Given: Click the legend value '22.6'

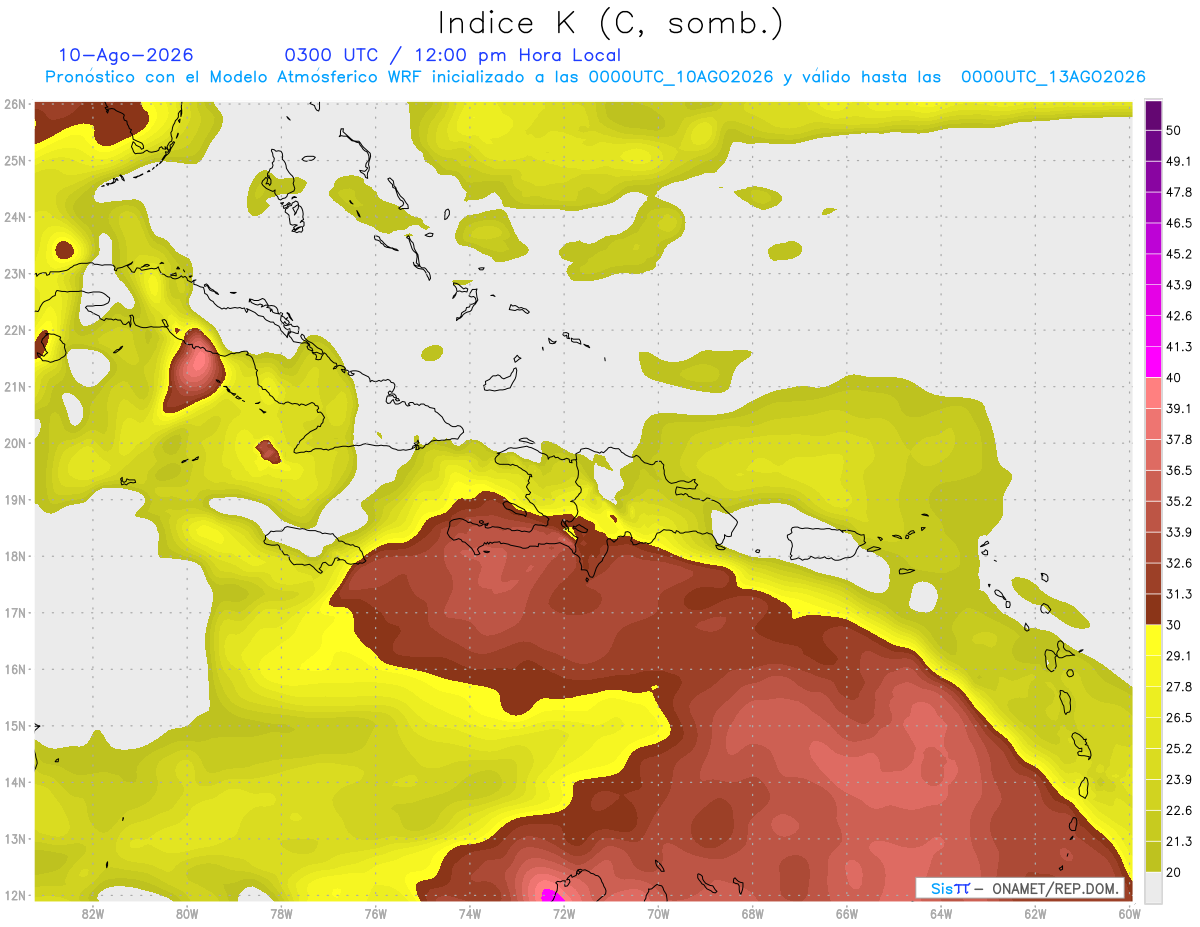Looking at the screenshot, I should pos(1179,811).
